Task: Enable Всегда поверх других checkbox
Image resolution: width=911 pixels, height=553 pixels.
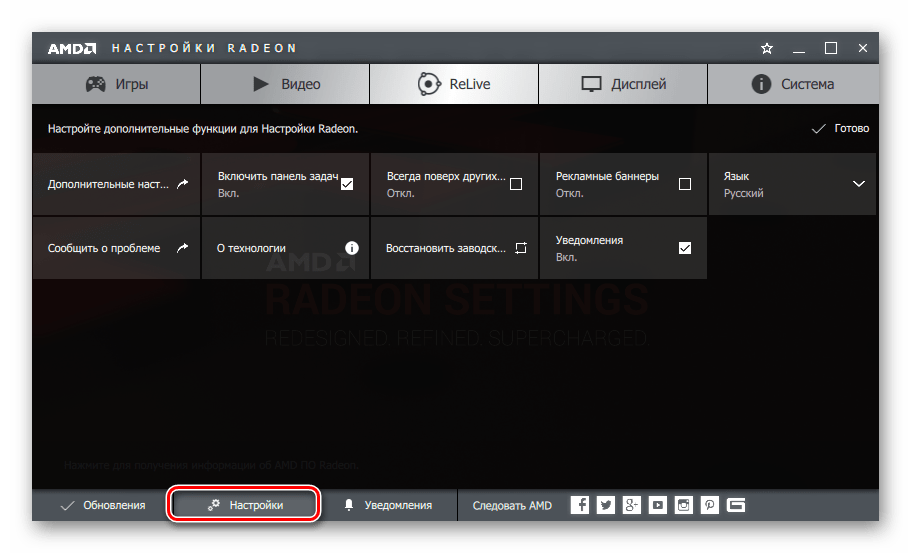Action: (x=516, y=184)
